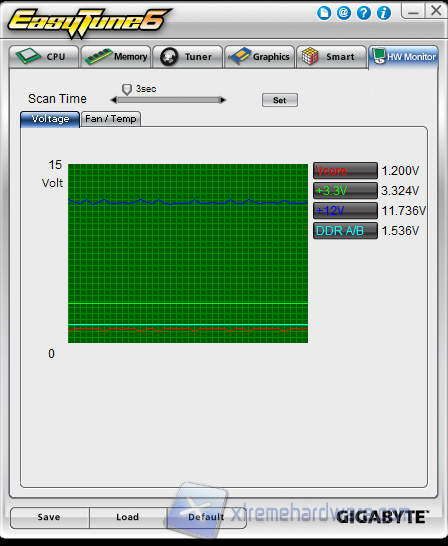Click the Scan Time slider handle

tap(127, 89)
